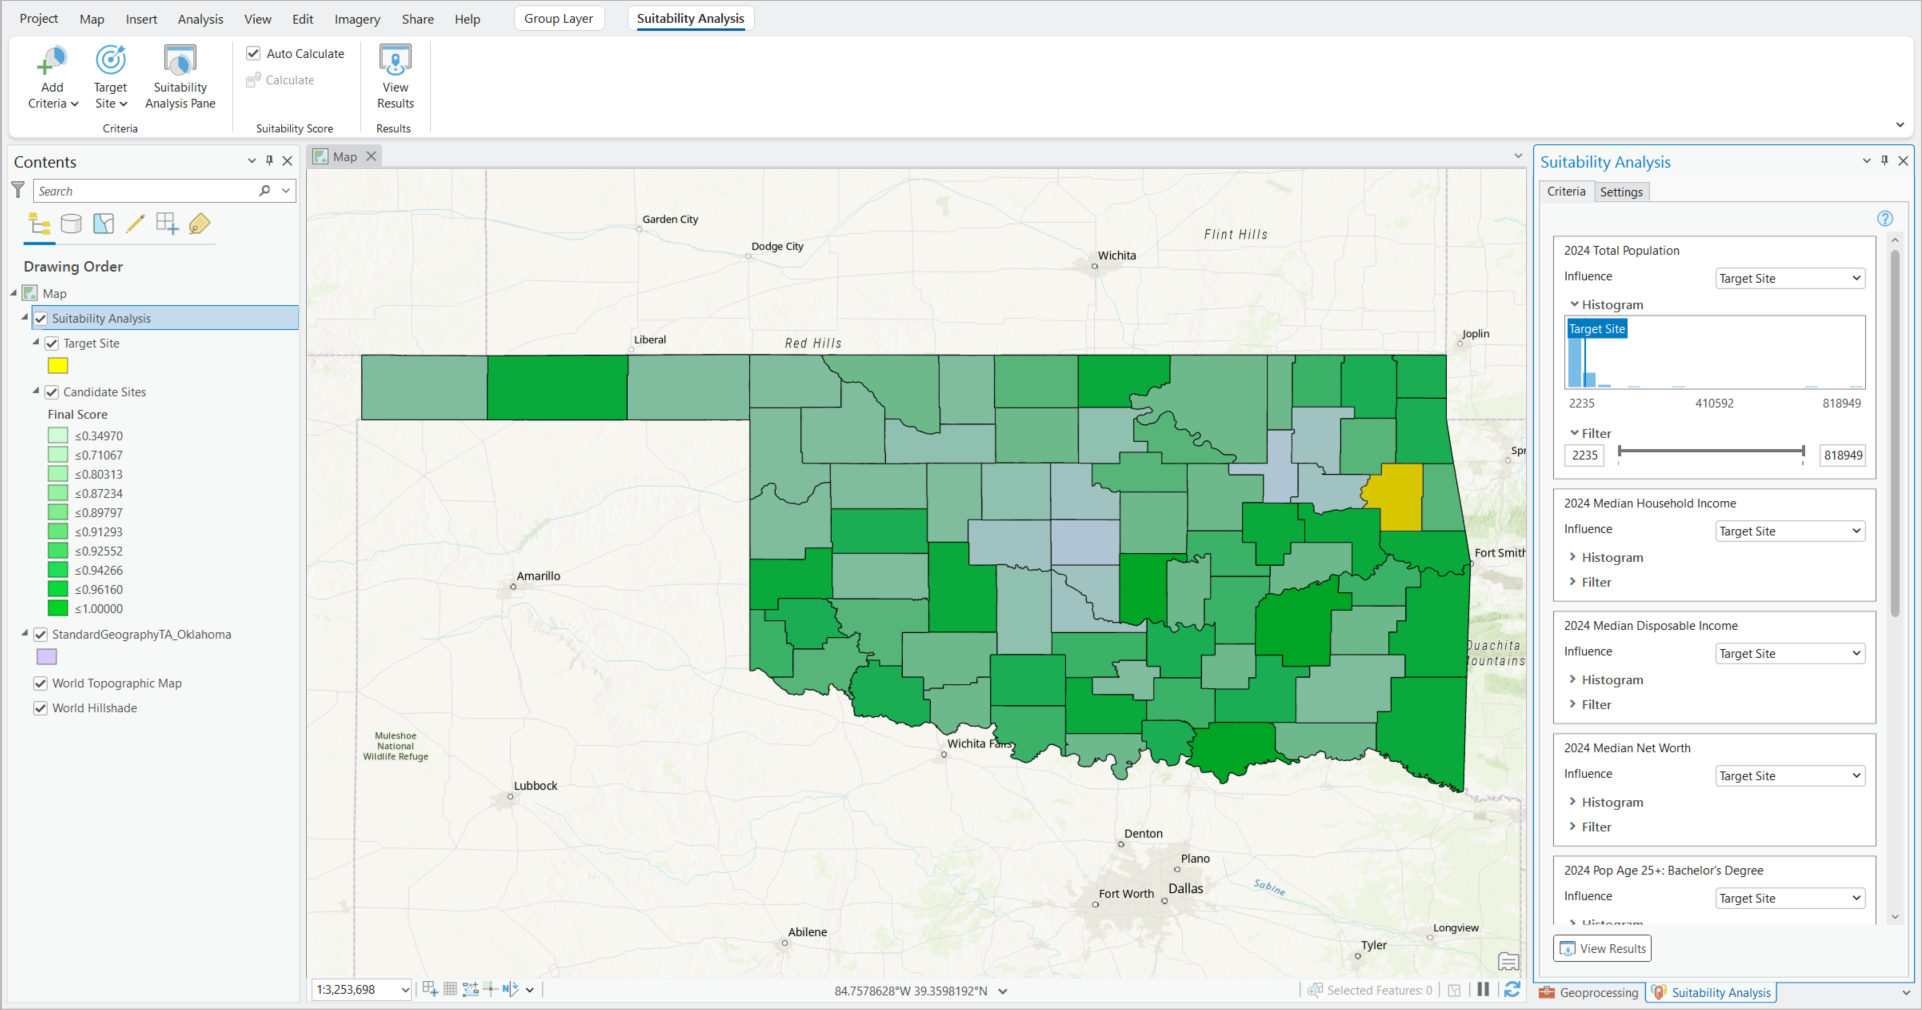This screenshot has width=1922, height=1010.
Task: Switch to the Settings tab in Suitability Analysis
Action: click(1621, 191)
